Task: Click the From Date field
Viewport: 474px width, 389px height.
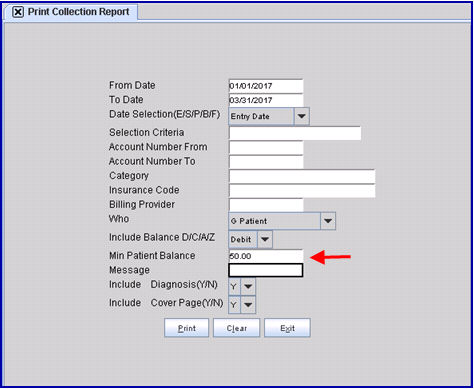Action: tap(266, 86)
